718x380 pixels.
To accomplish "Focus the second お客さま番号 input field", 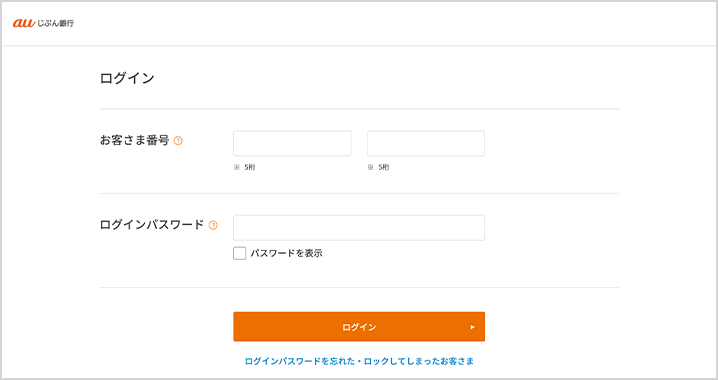I will point(426,143).
